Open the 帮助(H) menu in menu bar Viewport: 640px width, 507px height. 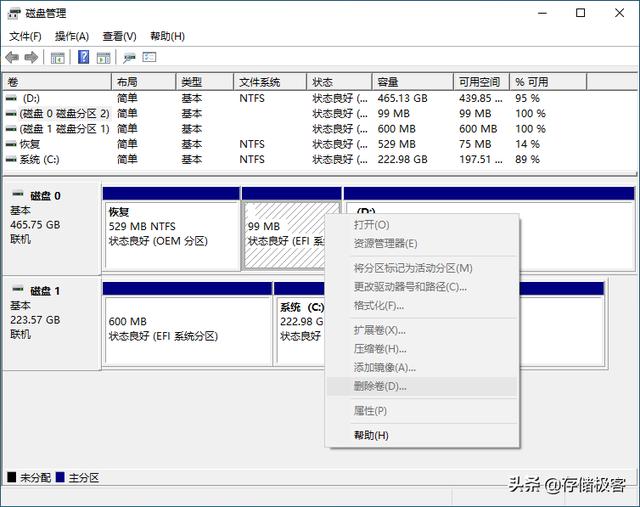pos(167,36)
